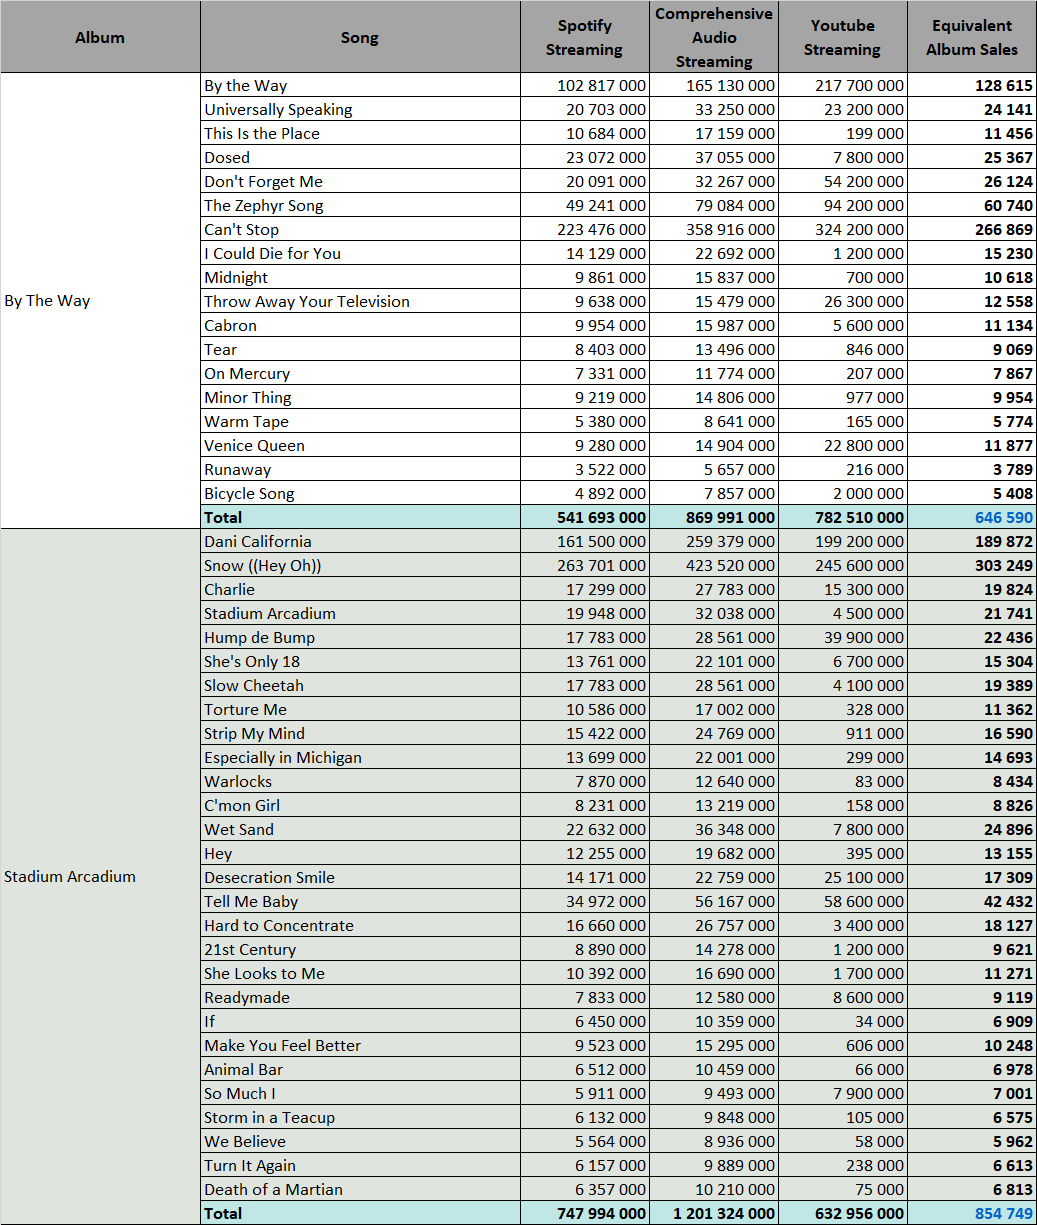Select the song cell 'Strip My Mind'

[x=360, y=733]
